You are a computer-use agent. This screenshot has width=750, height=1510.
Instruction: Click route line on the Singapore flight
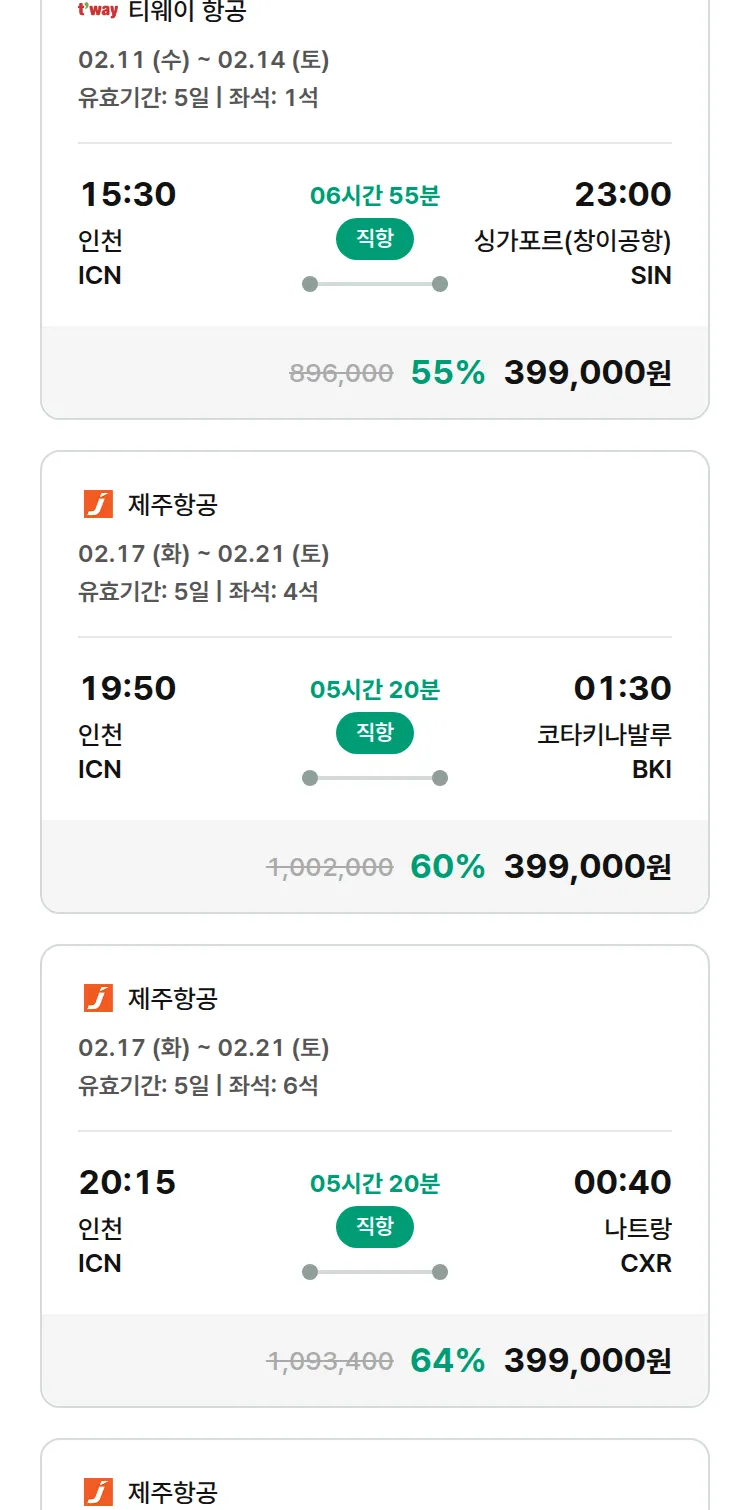pos(375,284)
